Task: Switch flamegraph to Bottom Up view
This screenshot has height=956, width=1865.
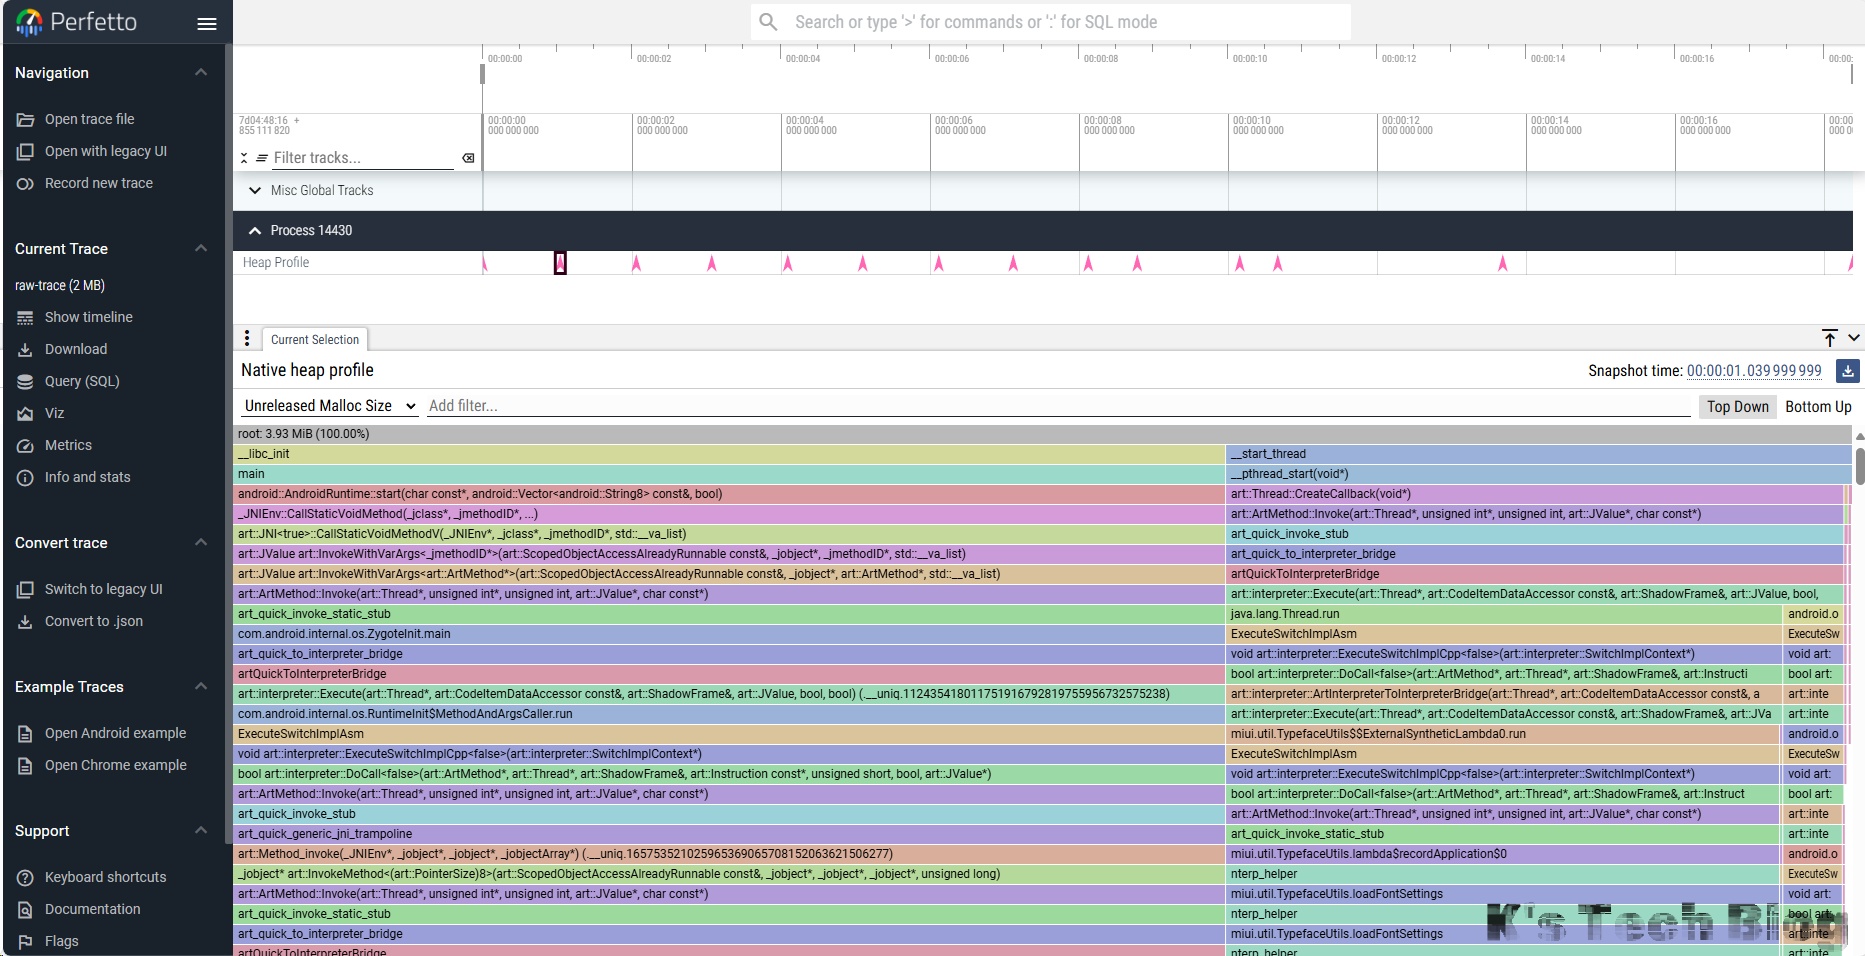Action: coord(1817,407)
